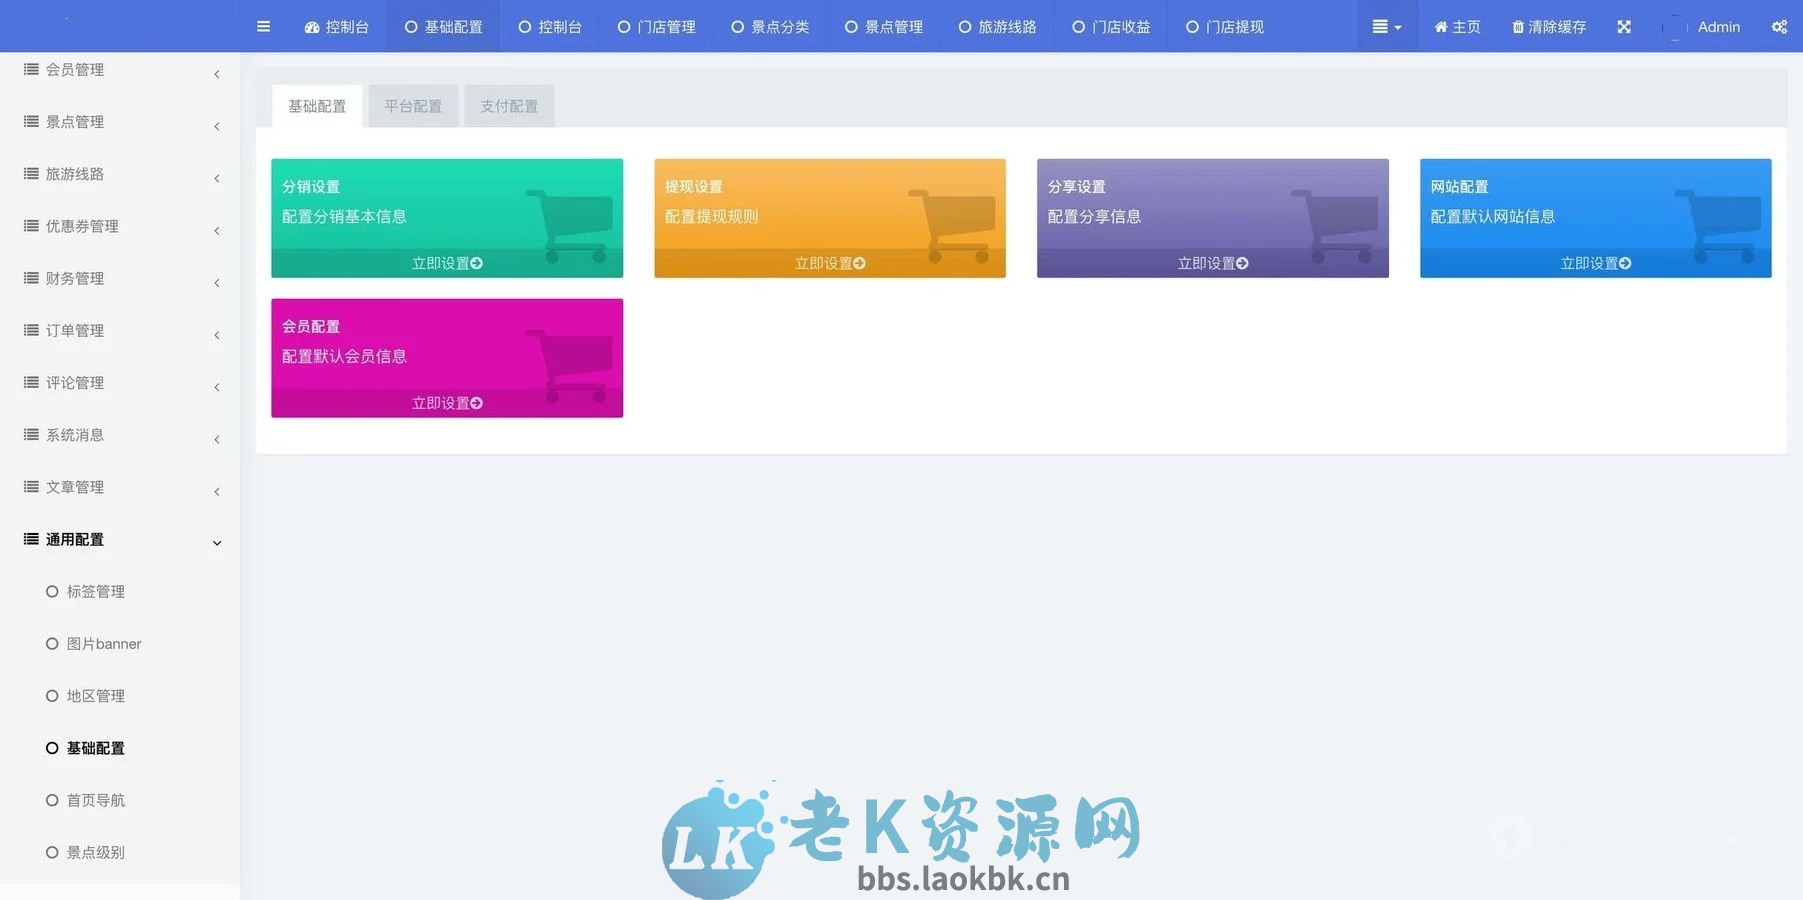Click 立即设置 on the 网站配置 card
Screen dimensions: 1803x900
[x=1594, y=262]
